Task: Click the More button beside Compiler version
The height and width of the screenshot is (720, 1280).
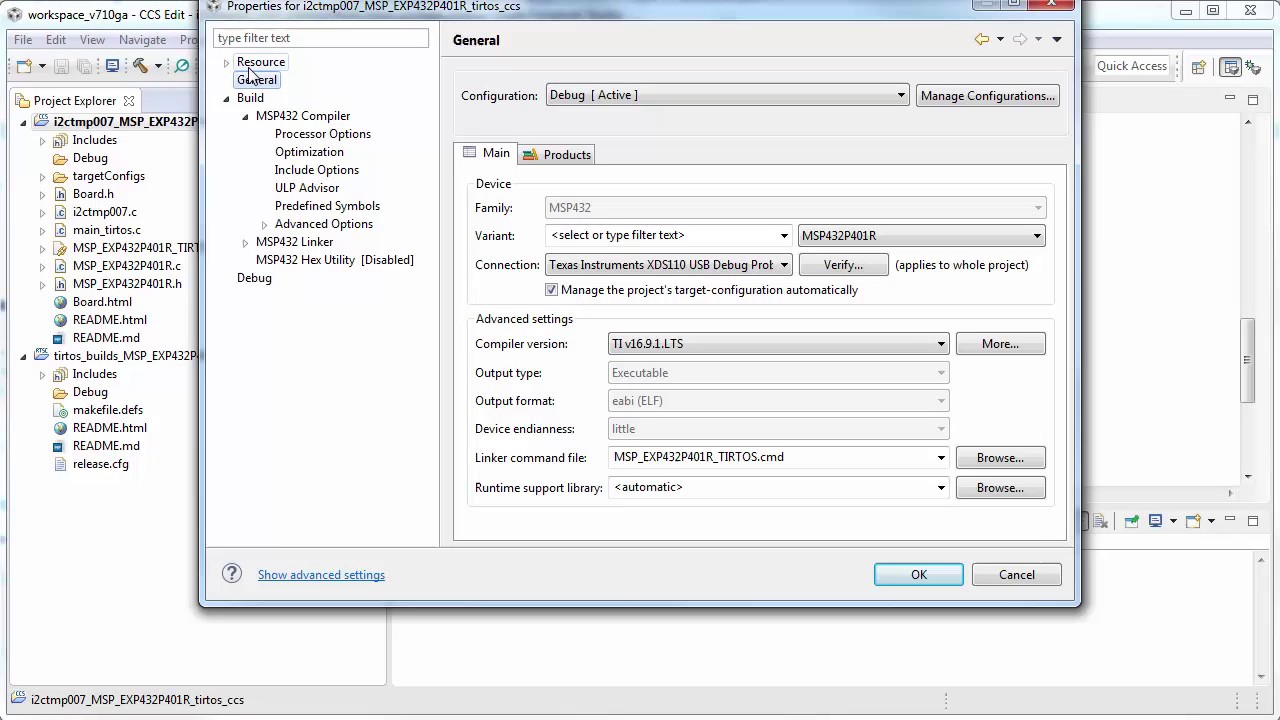Action: [x=1000, y=344]
